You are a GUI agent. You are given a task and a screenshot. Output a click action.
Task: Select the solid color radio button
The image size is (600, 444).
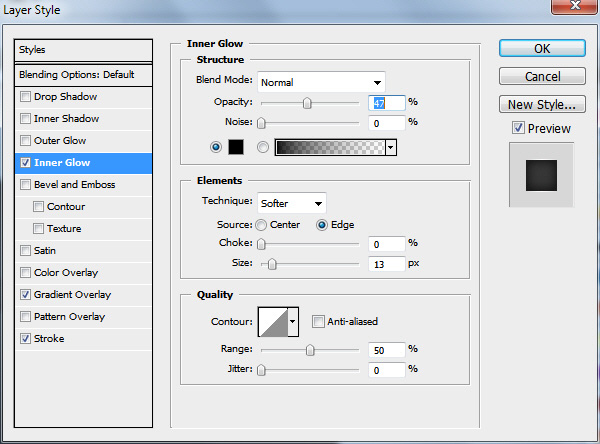216,147
